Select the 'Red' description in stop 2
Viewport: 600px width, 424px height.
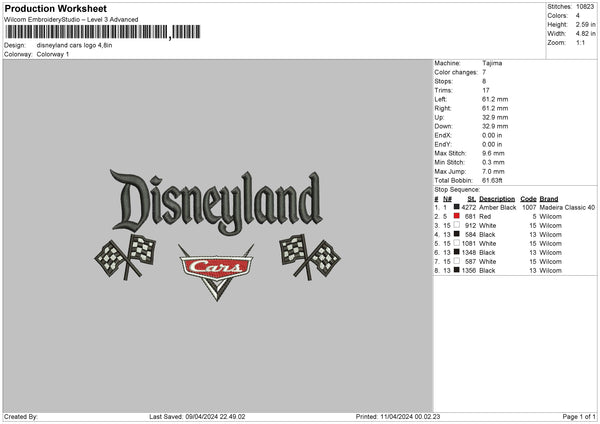coord(485,217)
